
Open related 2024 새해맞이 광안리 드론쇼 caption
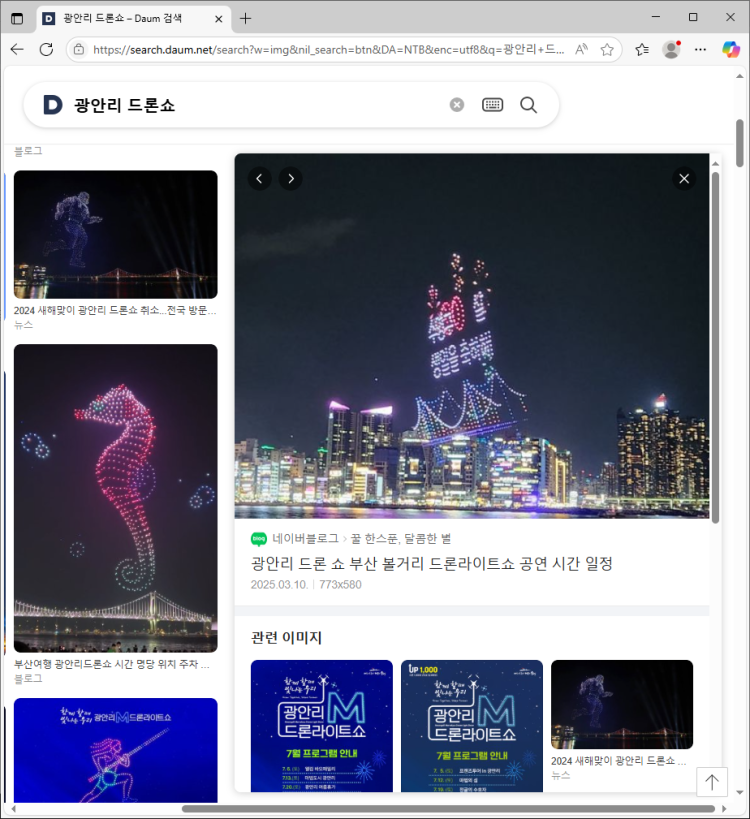[x=618, y=761]
